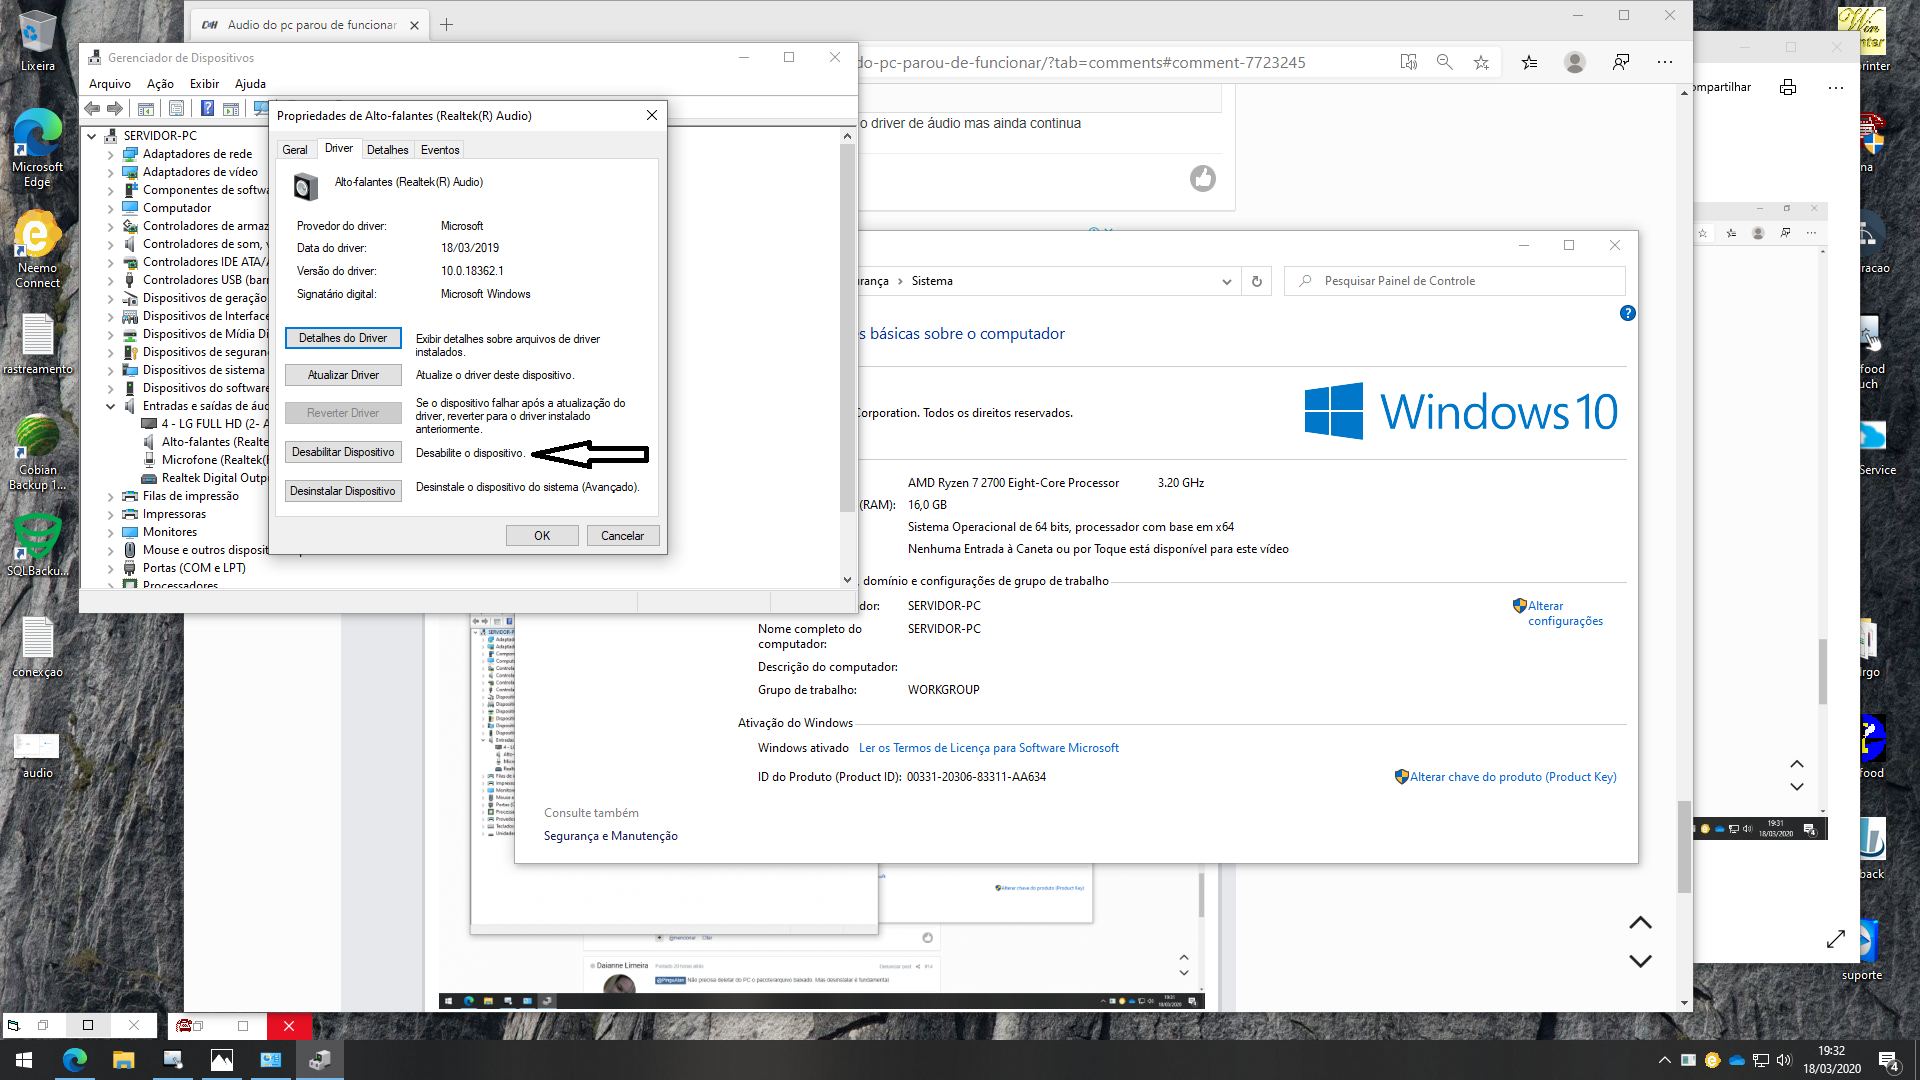
Task: Collapse Entradas e saídas de áudio node
Action: pos(110,406)
